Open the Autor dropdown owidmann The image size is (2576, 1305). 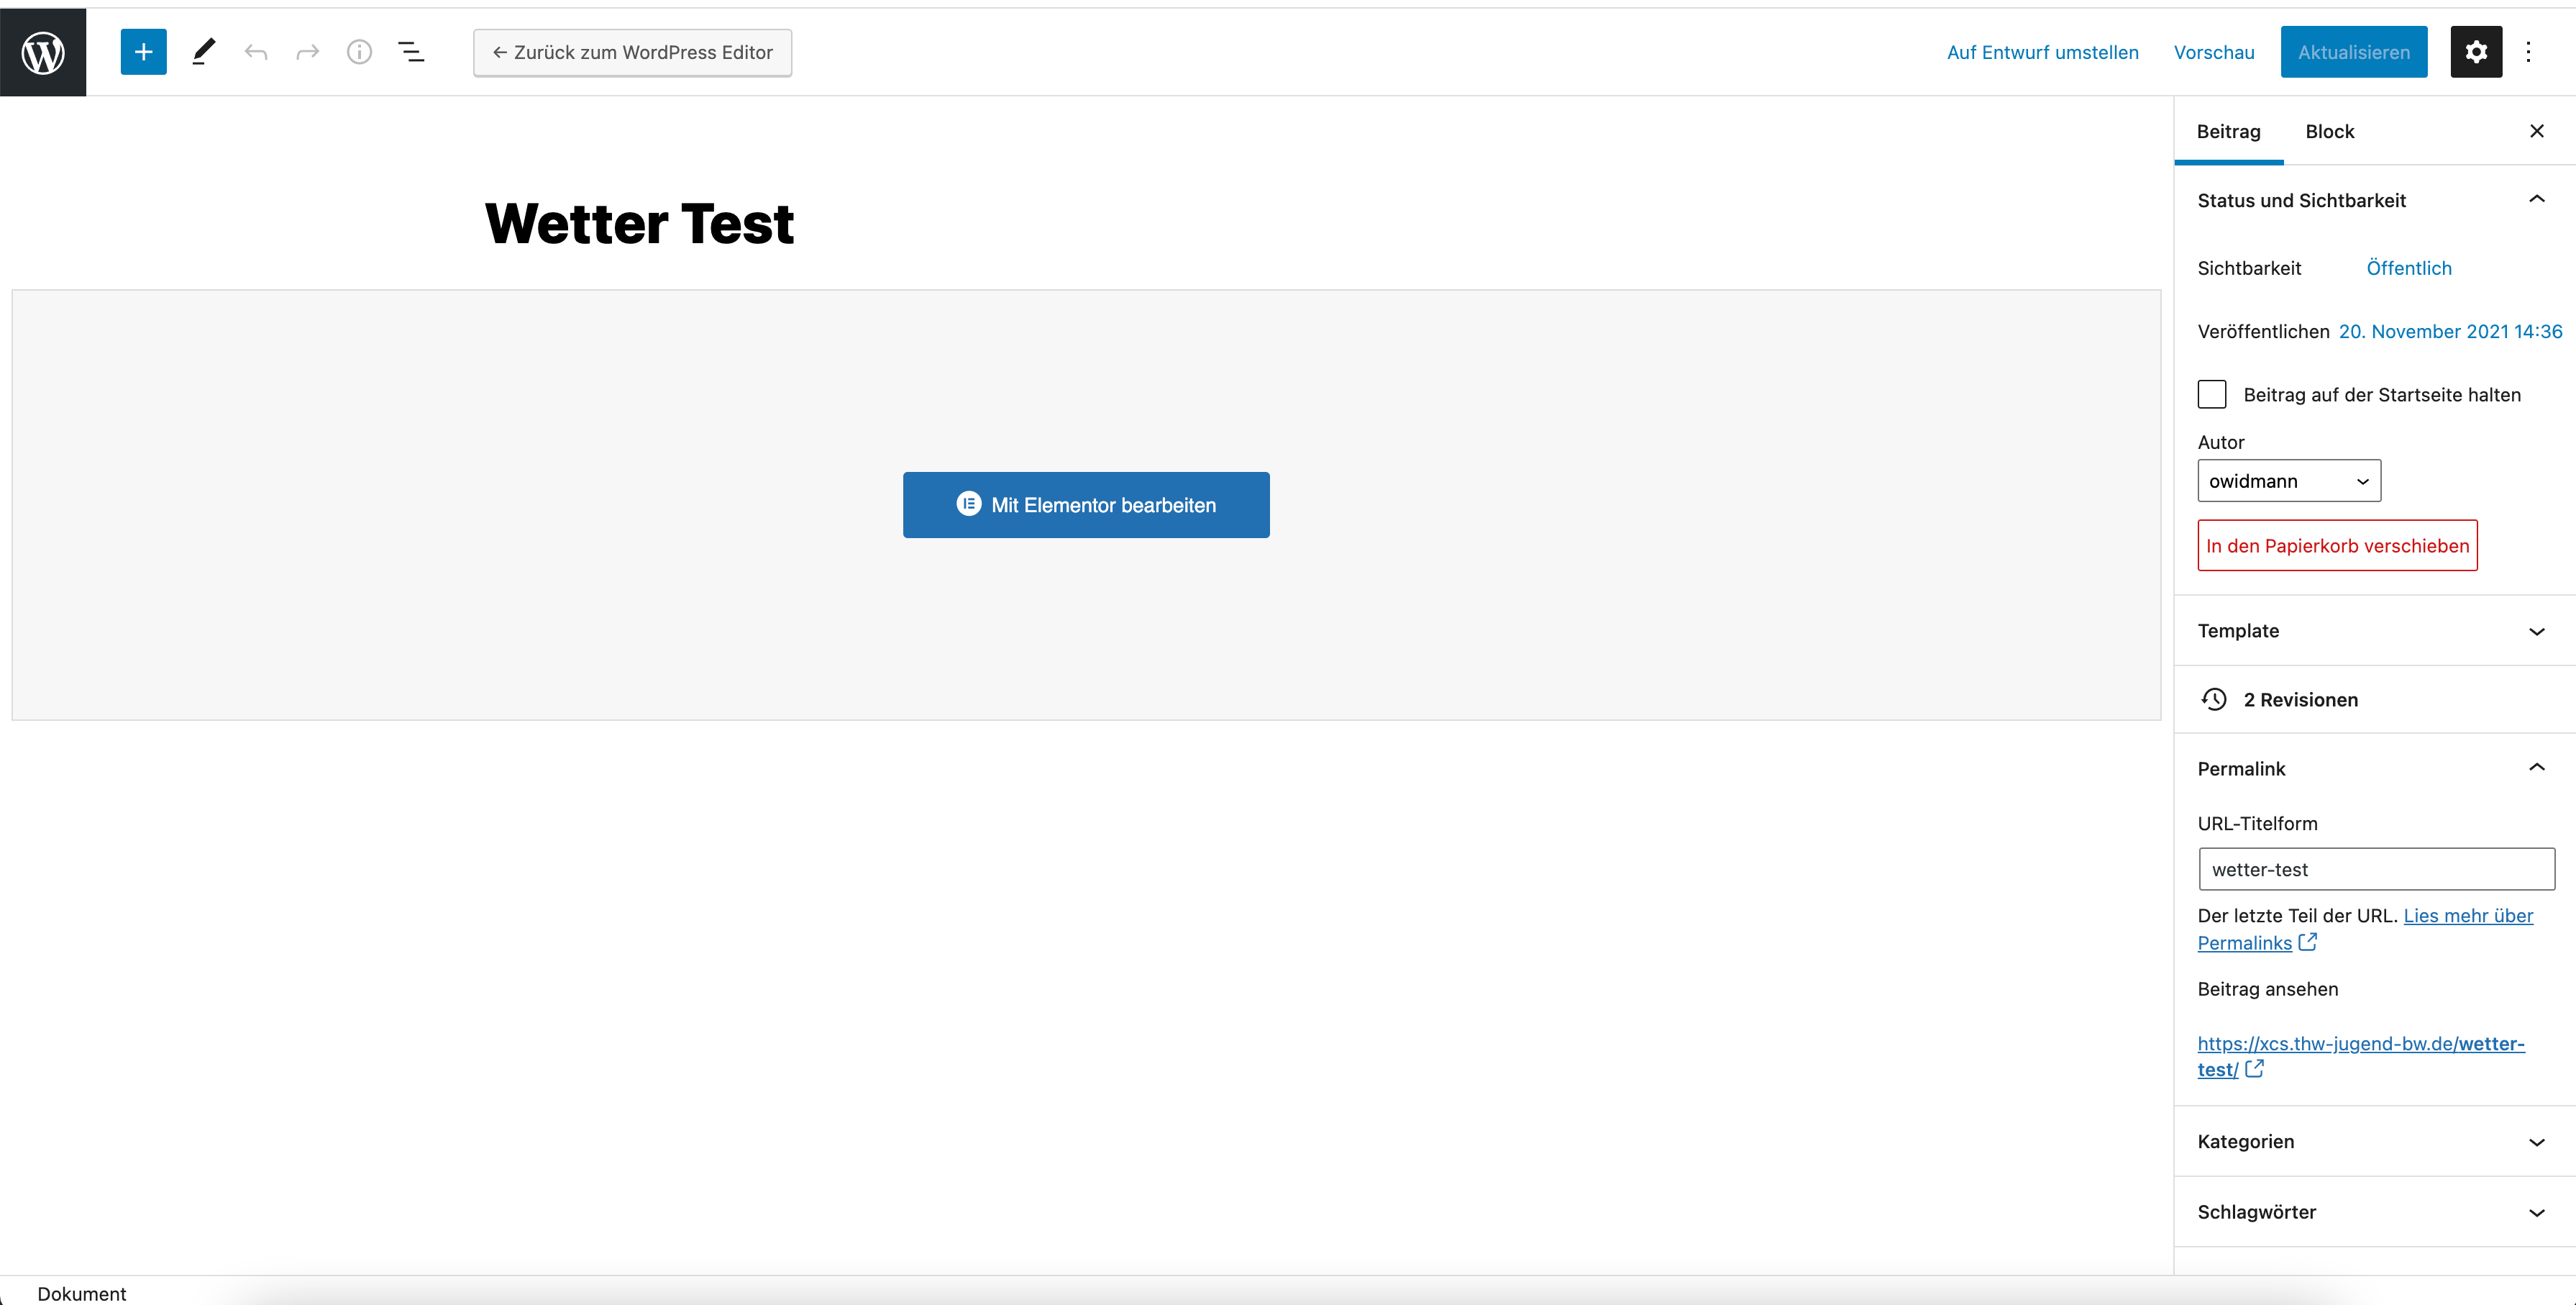click(x=2289, y=481)
